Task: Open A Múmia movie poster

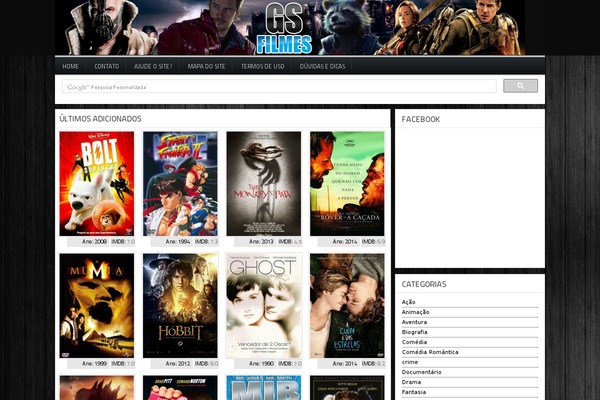Action: coord(97,305)
